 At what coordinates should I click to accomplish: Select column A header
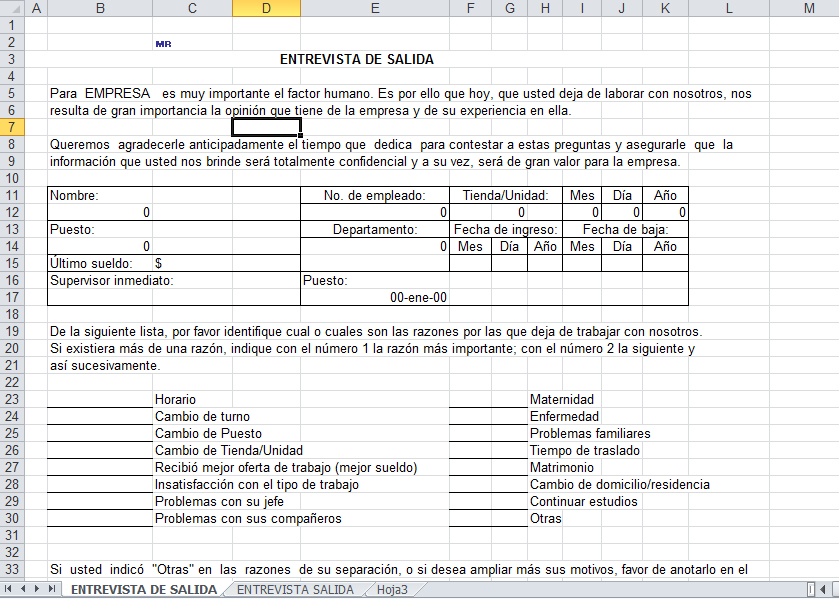tap(36, 8)
